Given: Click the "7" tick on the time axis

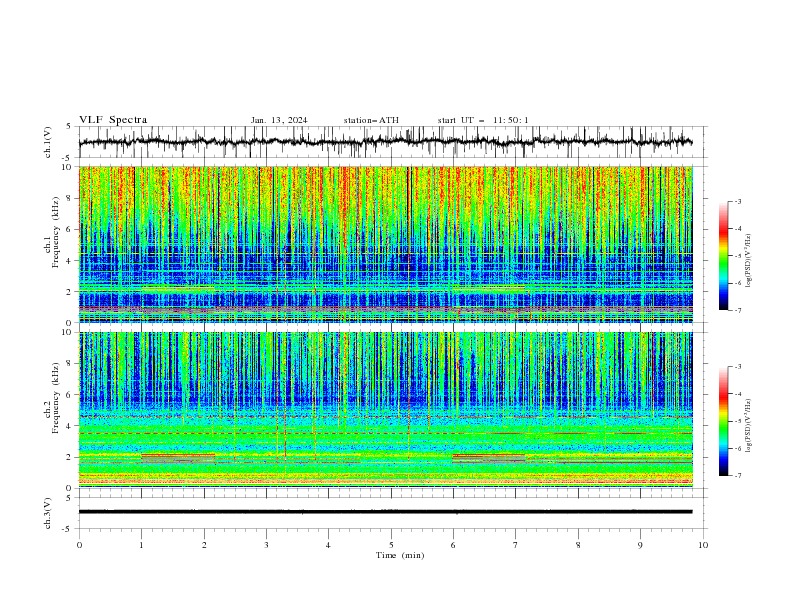Looking at the screenshot, I should 515,545.
